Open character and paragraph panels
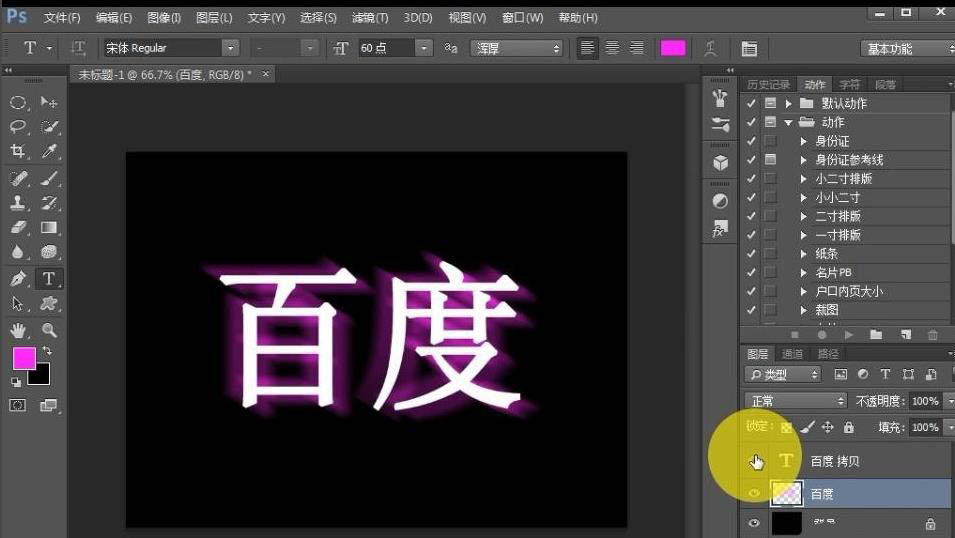This screenshot has height=538, width=955. (749, 48)
